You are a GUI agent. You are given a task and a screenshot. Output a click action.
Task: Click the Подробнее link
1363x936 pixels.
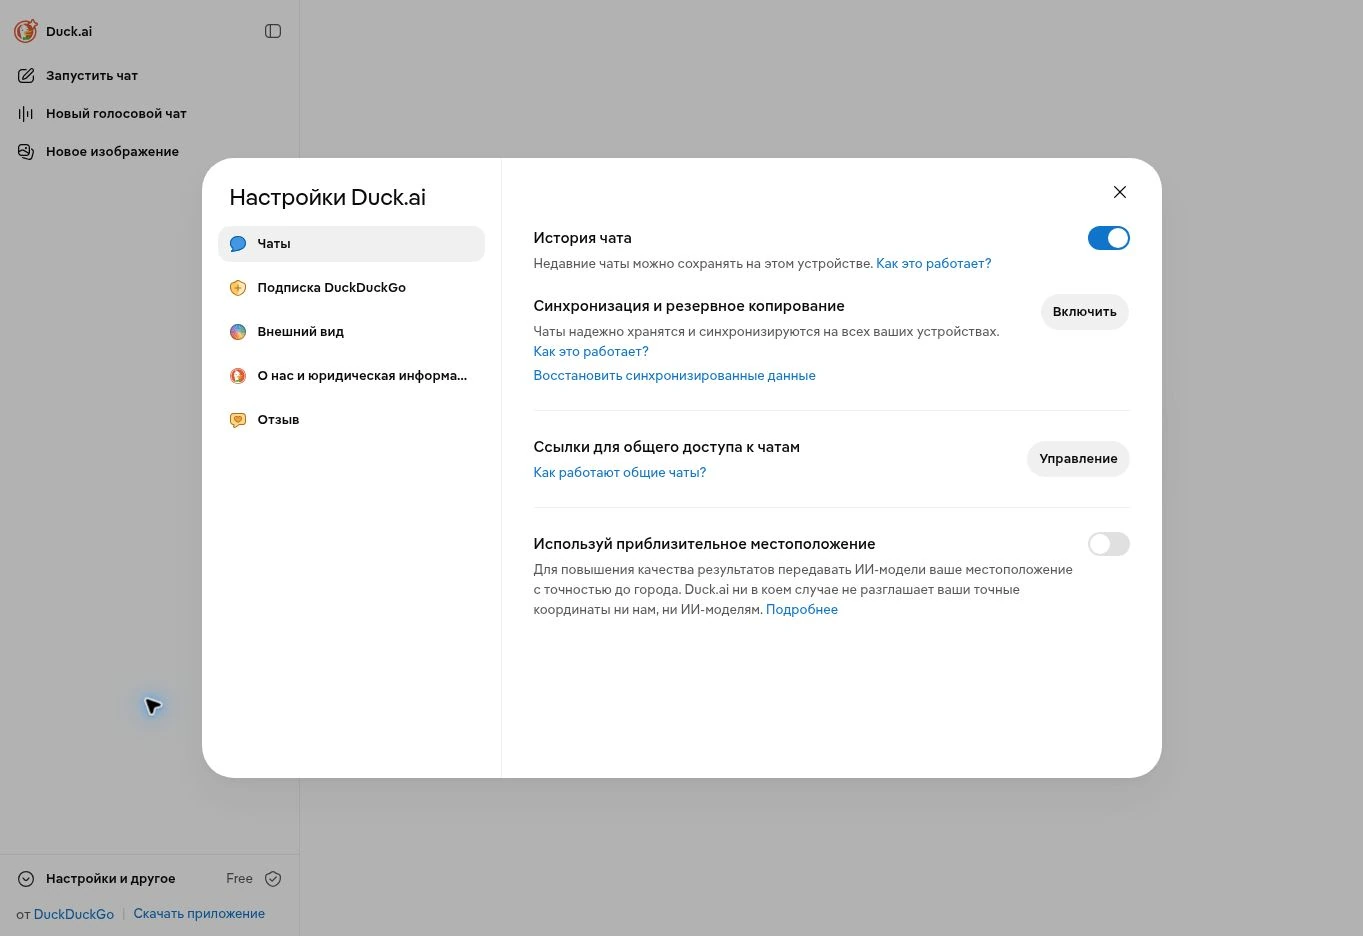click(802, 609)
